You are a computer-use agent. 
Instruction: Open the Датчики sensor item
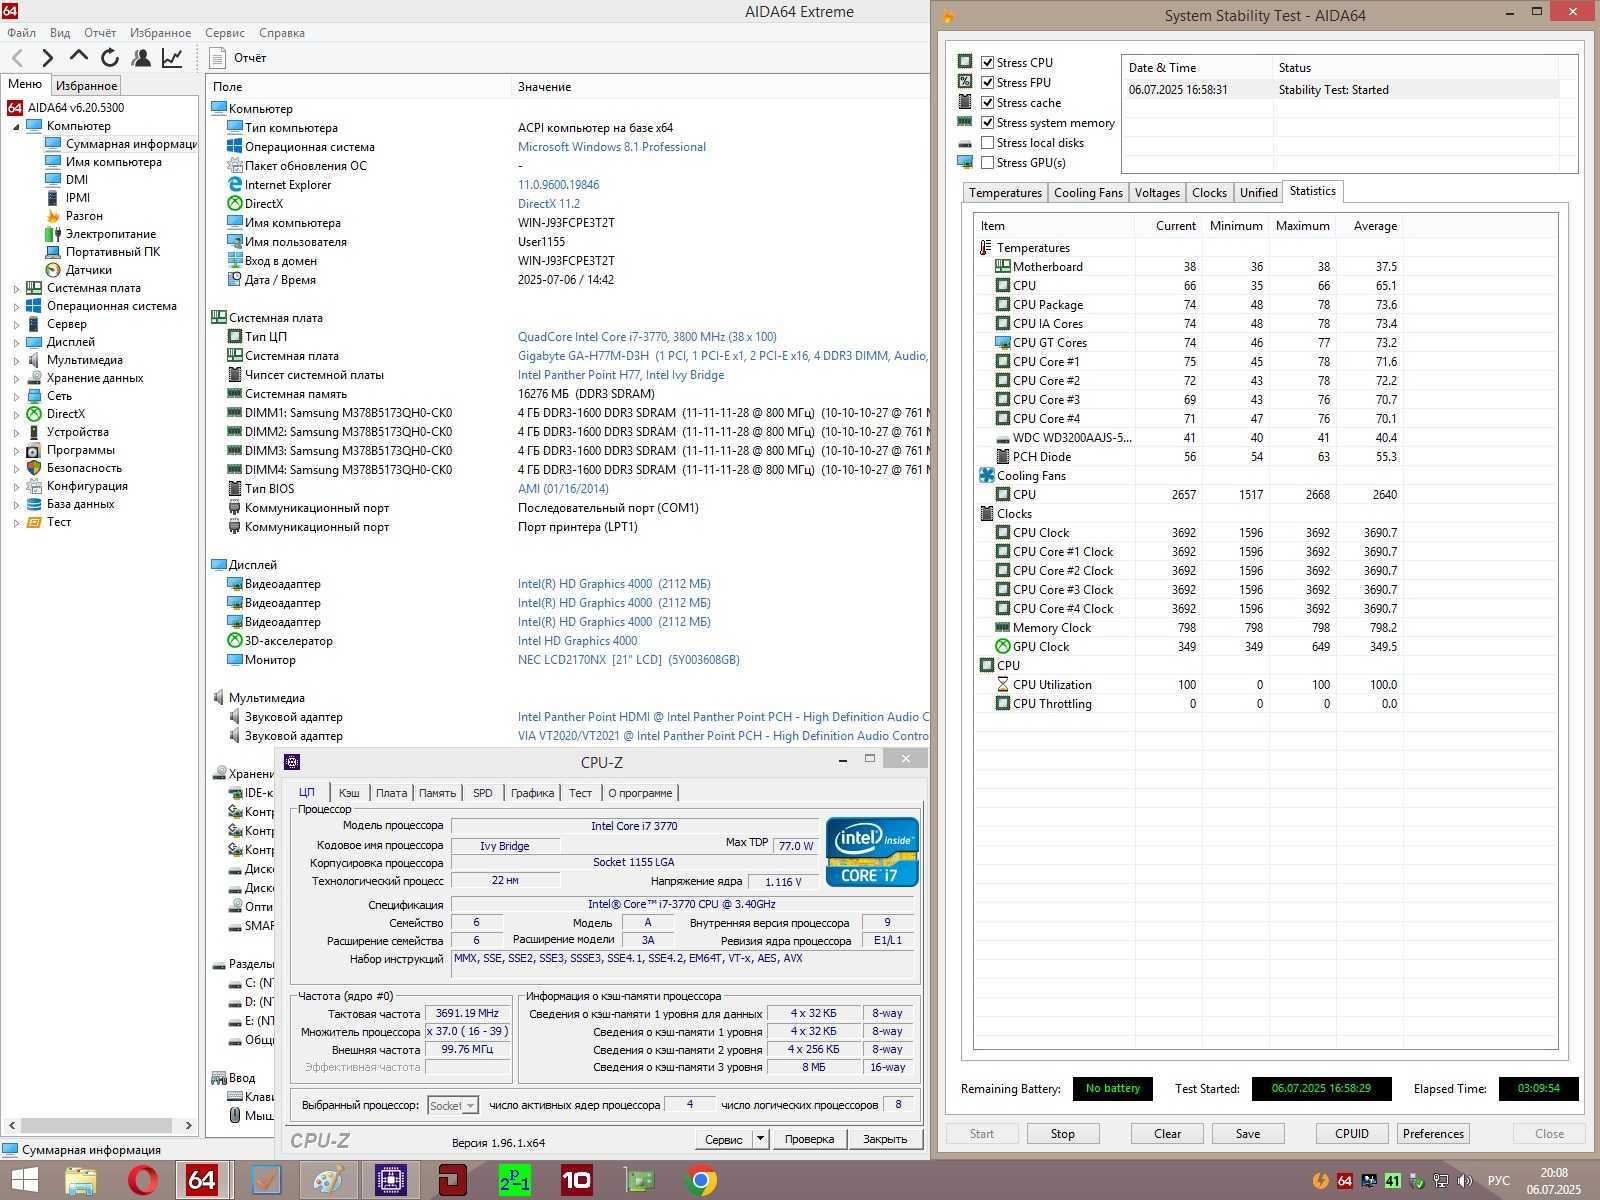tap(53, 270)
